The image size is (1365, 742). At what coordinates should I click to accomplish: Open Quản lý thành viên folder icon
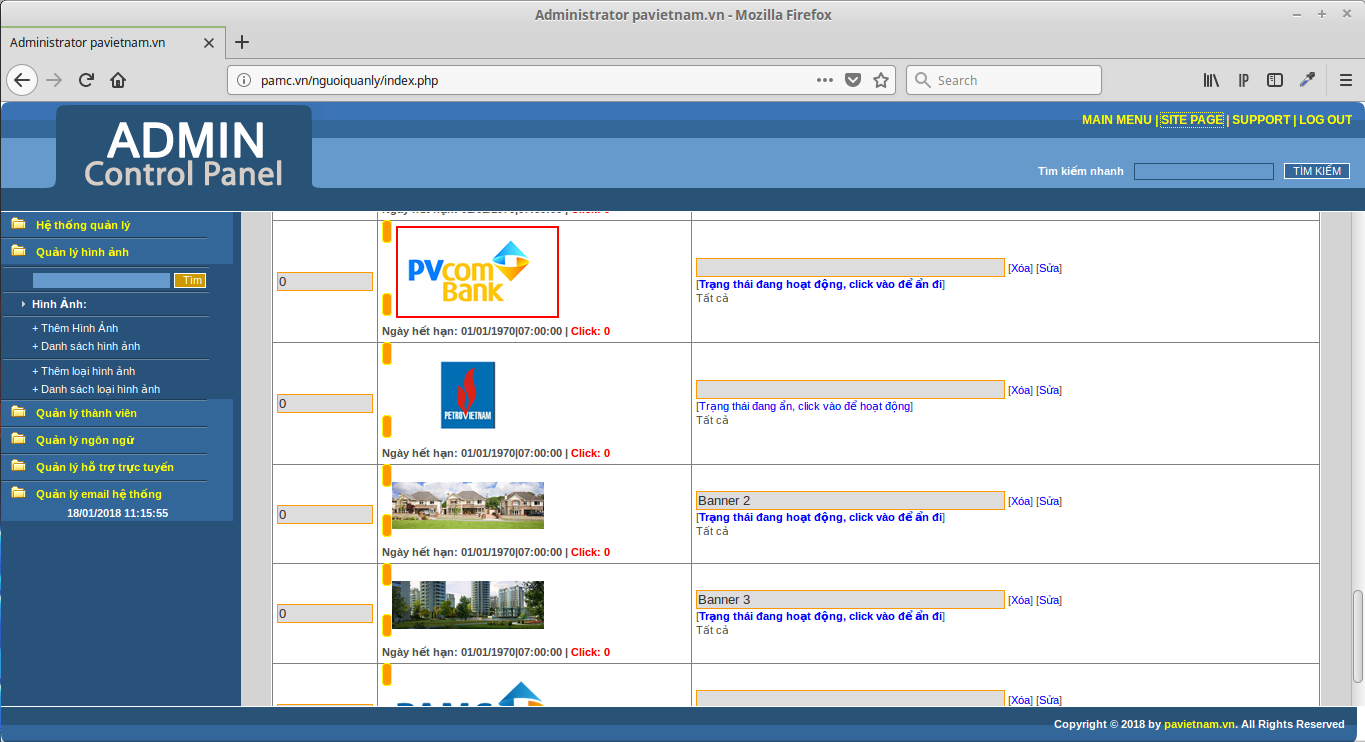click(19, 412)
